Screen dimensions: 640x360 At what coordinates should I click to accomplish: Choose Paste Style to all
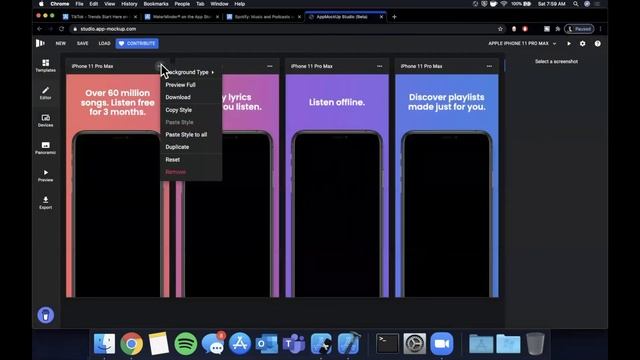(191, 134)
